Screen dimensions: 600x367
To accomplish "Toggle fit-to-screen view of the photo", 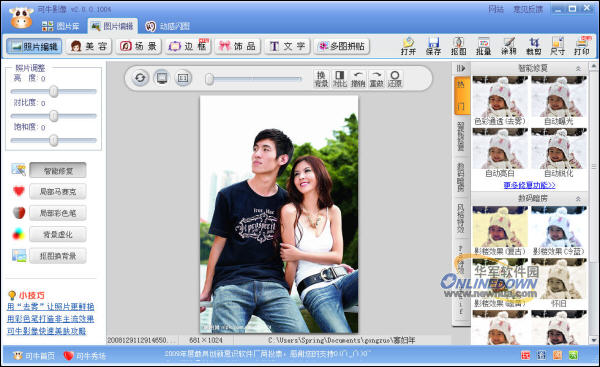I will click(162, 78).
